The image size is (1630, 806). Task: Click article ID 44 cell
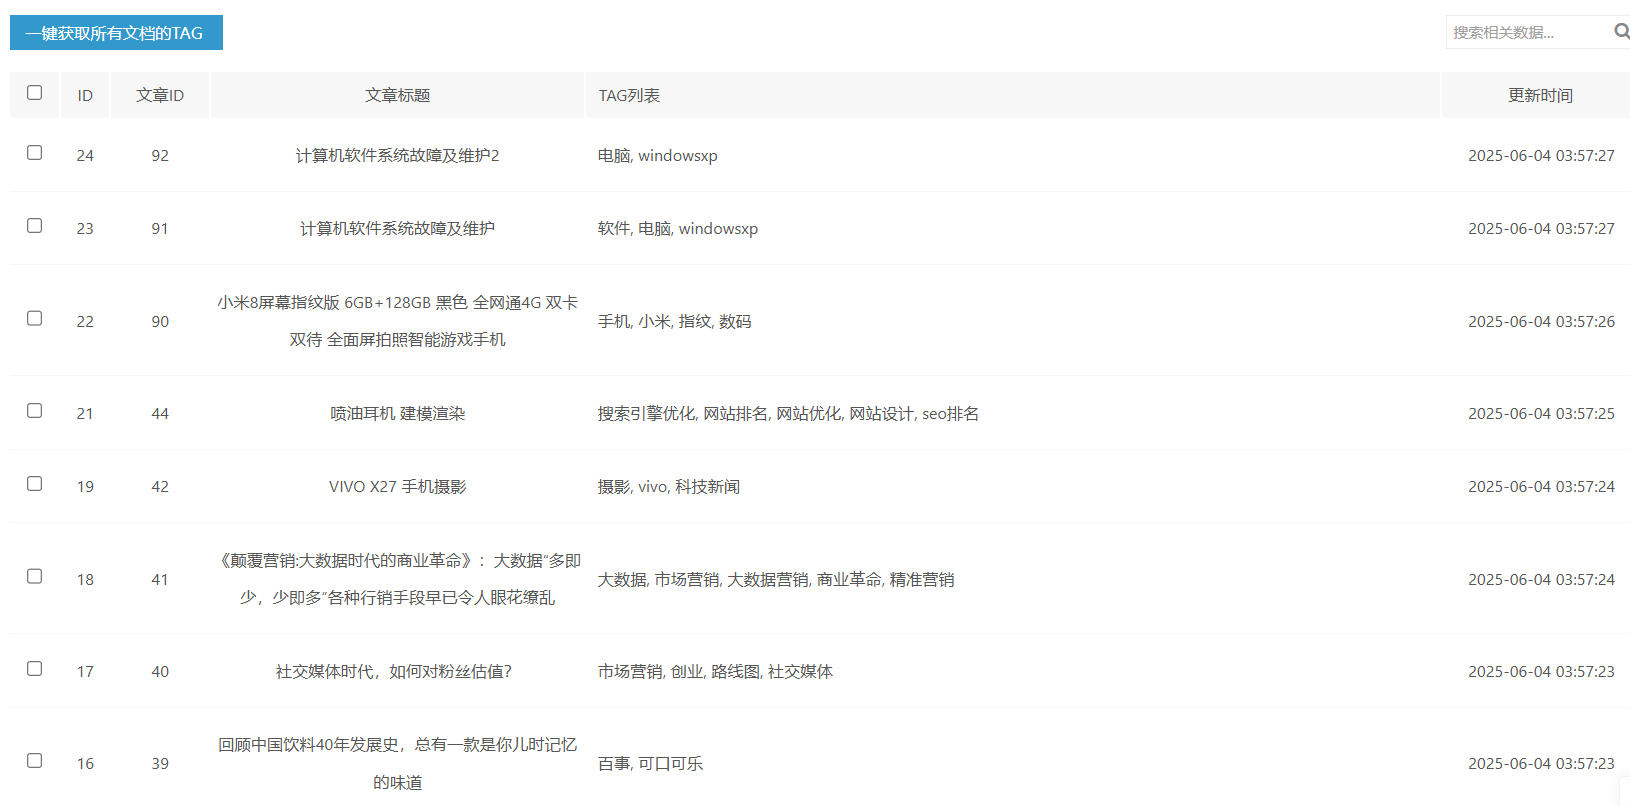coord(160,413)
